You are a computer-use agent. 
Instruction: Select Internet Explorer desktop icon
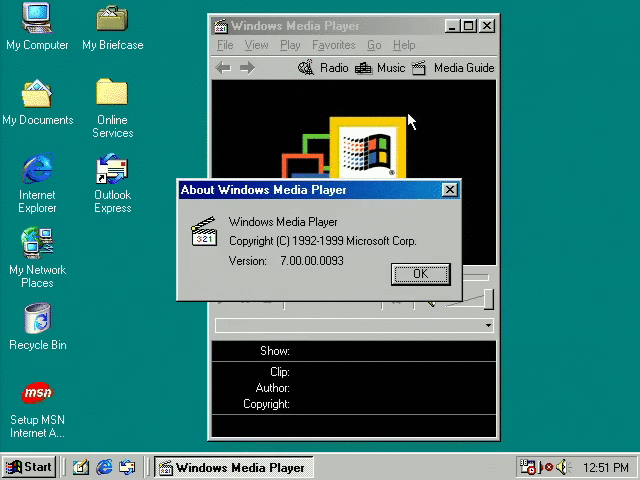point(37,183)
